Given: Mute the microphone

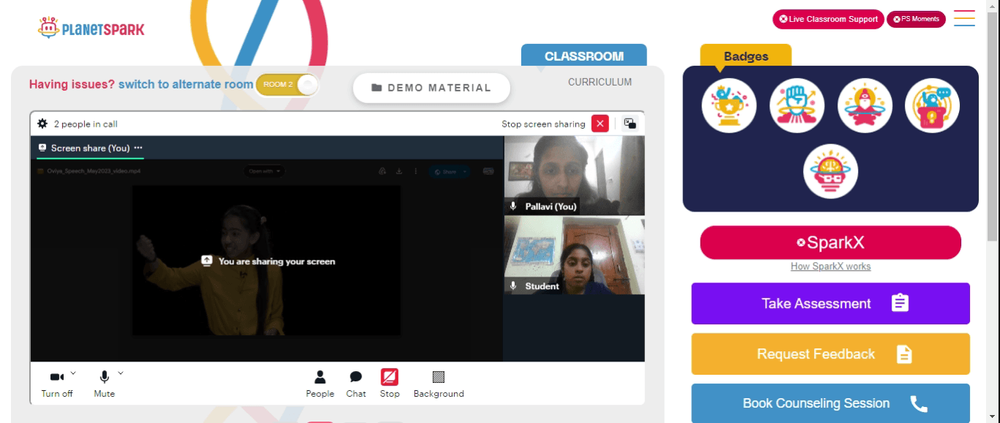Looking at the screenshot, I should coord(105,384).
